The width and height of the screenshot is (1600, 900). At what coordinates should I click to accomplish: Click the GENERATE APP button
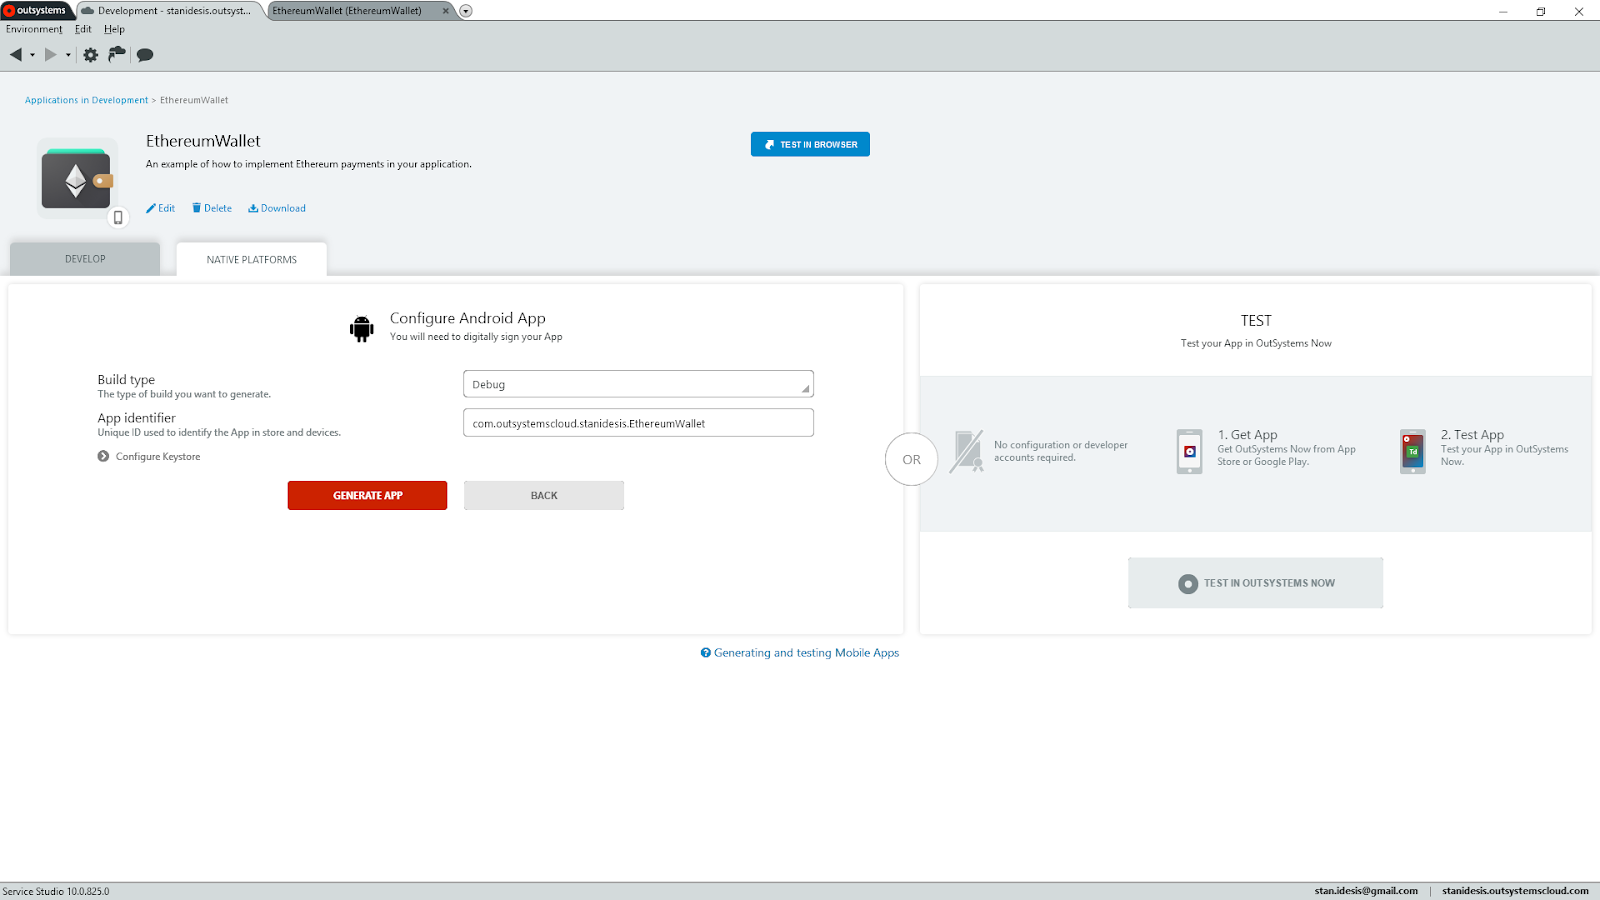(x=367, y=495)
